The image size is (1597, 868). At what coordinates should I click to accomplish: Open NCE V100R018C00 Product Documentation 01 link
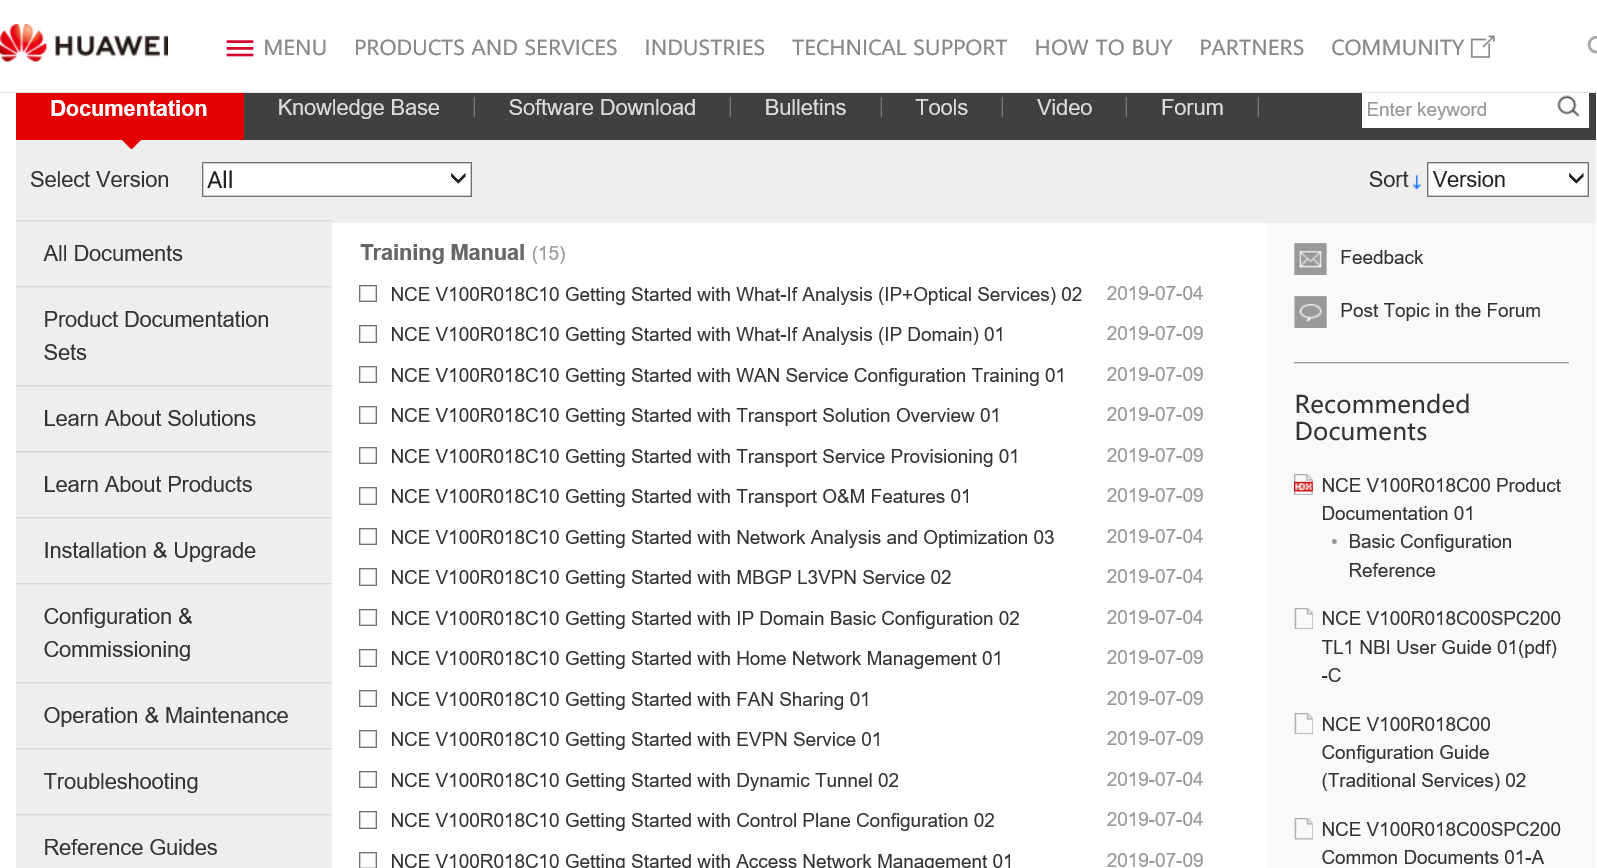1441,499
